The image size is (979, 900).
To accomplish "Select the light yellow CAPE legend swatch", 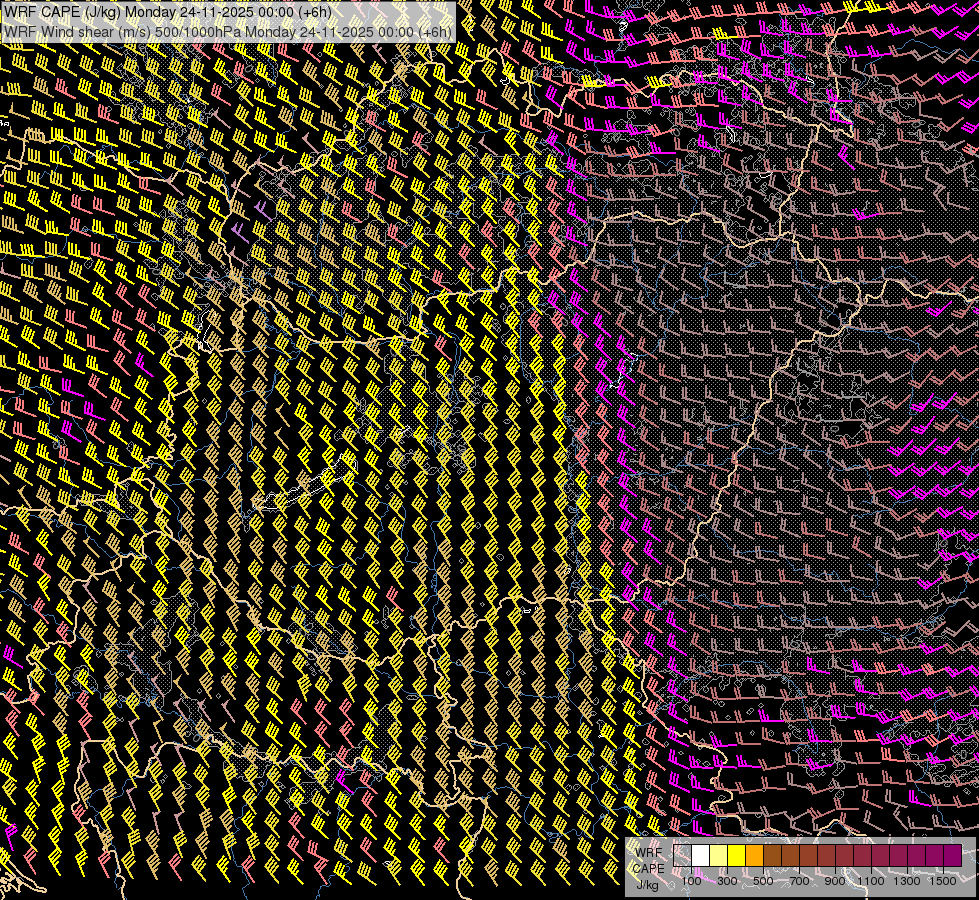I will (719, 856).
